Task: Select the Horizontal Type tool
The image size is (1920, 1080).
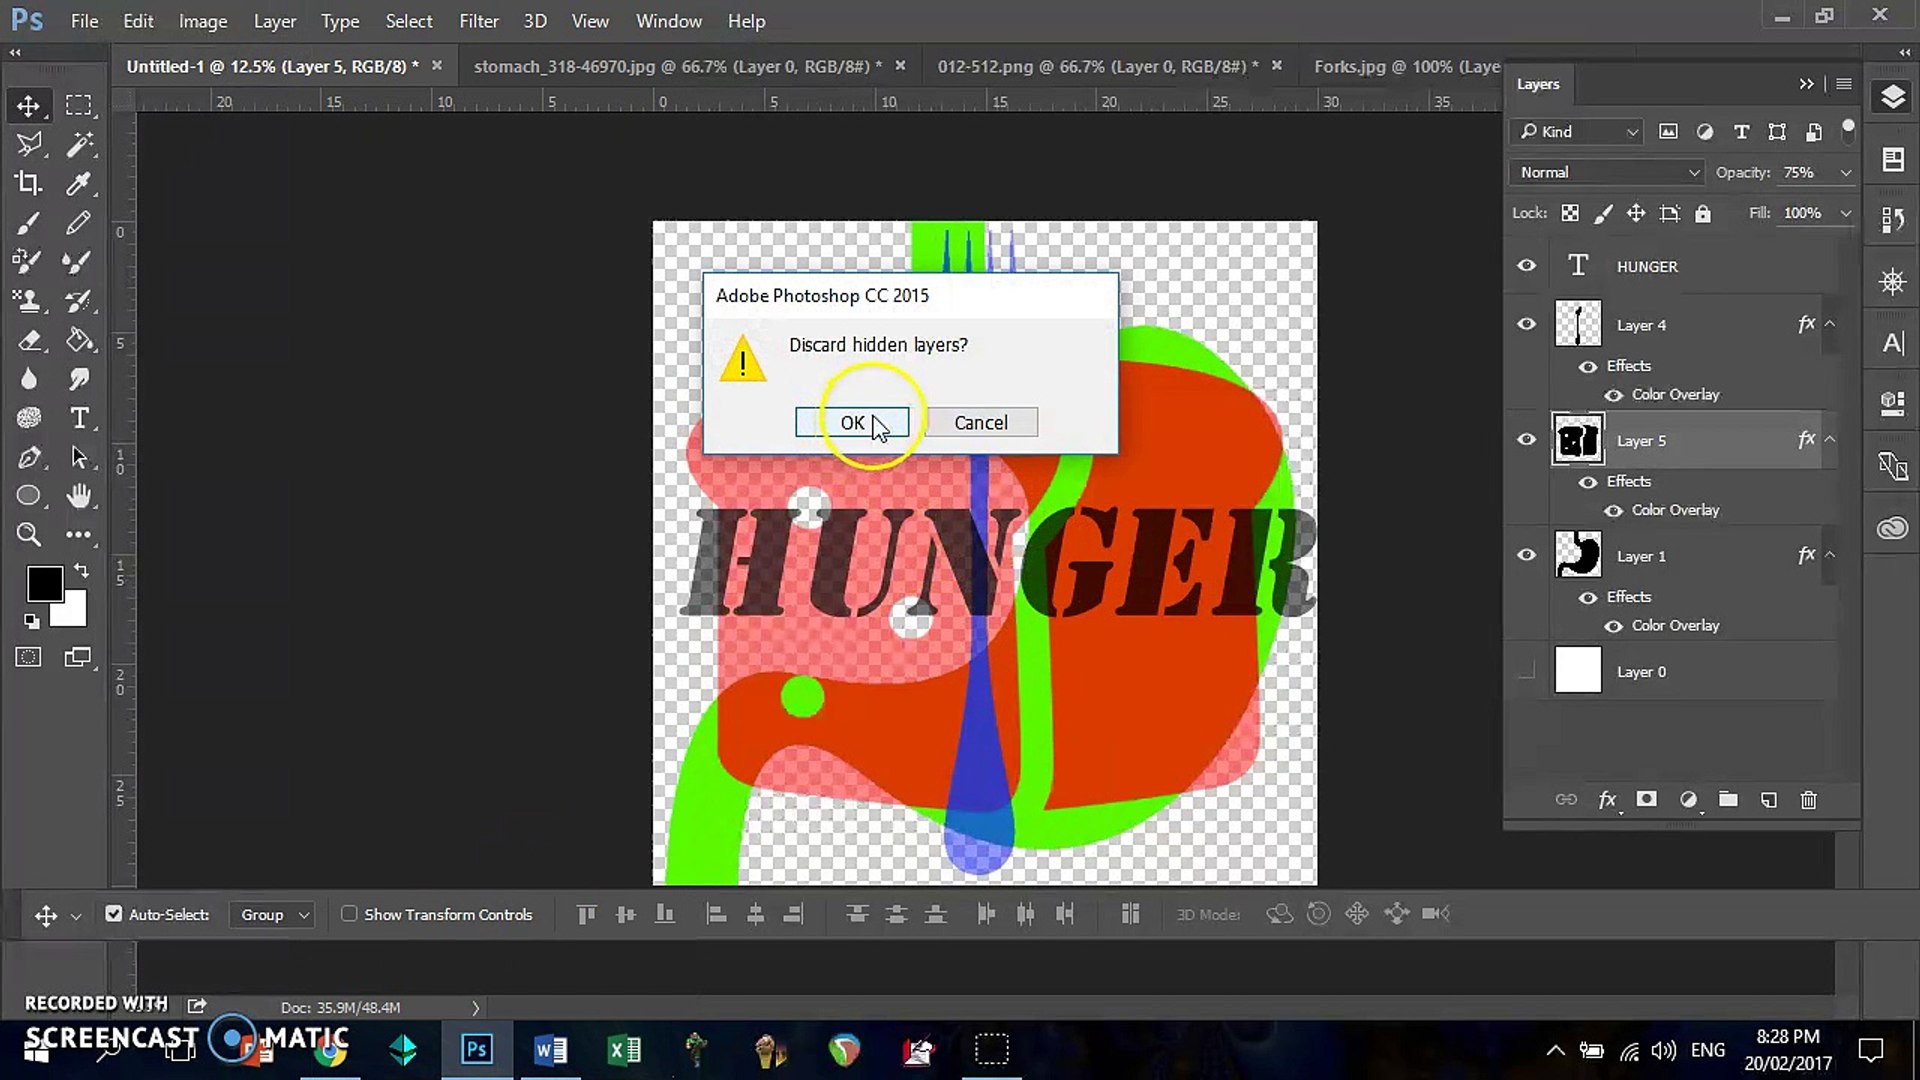Action: tap(79, 418)
